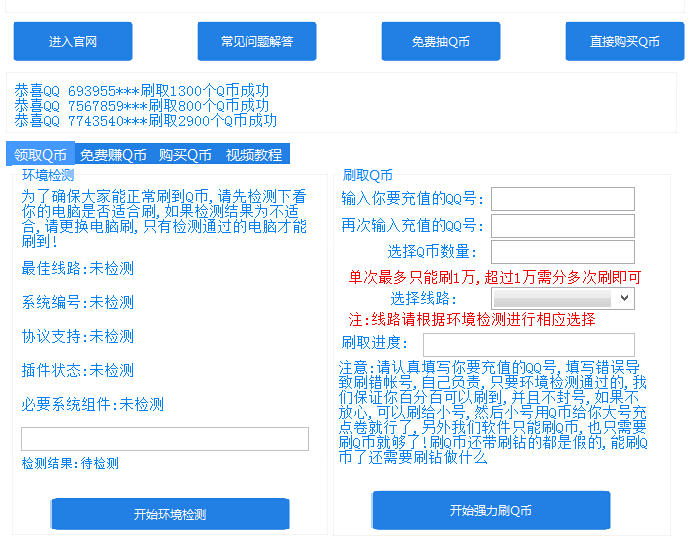Select 系统编号:未检测 status line
697x545 pixels.
point(78,303)
